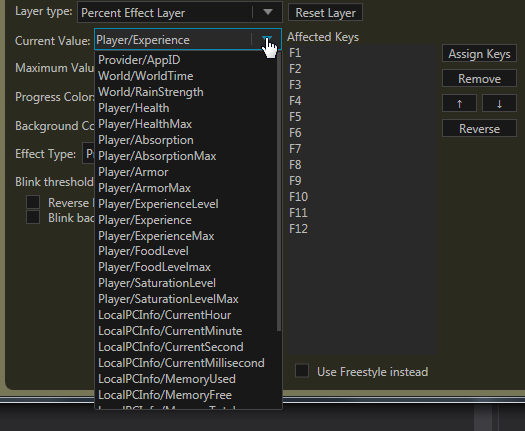The width and height of the screenshot is (525, 431).
Task: Click the Reverse button
Action: click(x=479, y=128)
